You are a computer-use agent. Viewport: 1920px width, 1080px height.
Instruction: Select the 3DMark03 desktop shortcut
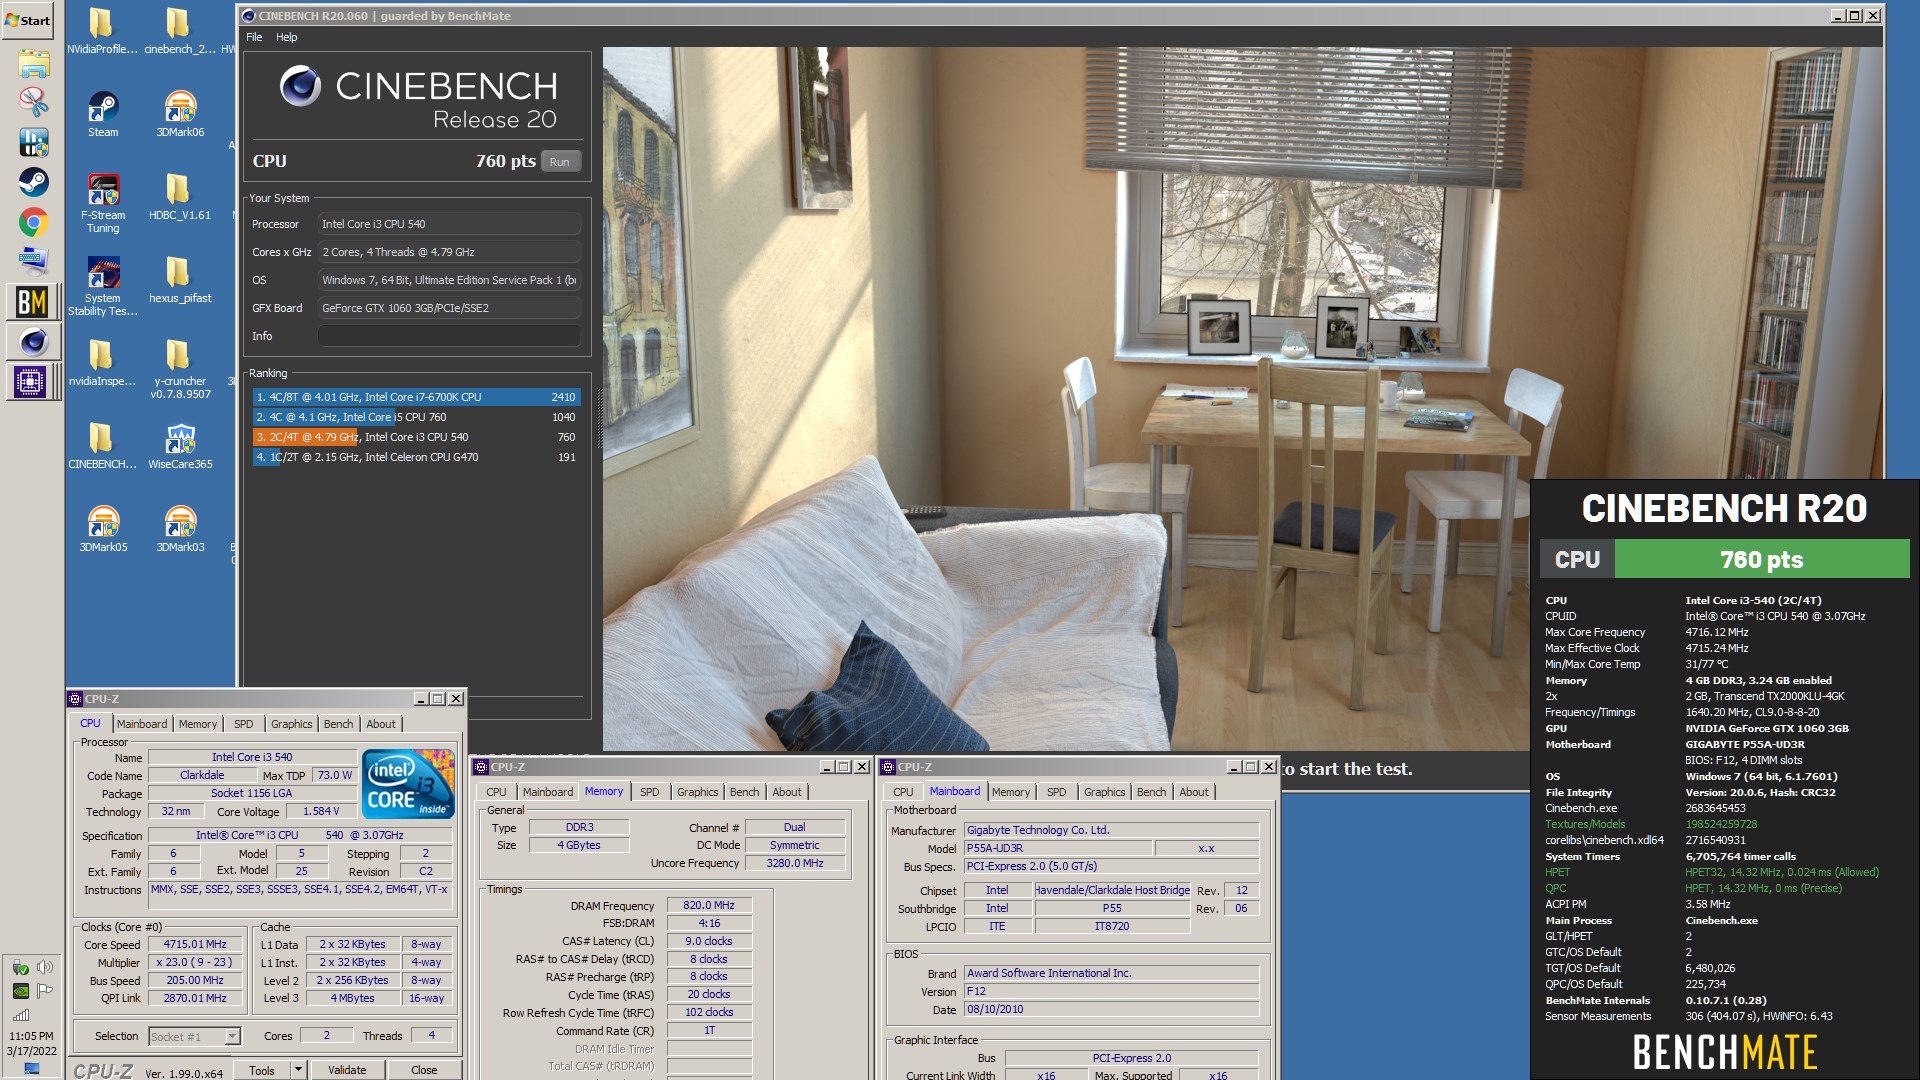point(179,529)
